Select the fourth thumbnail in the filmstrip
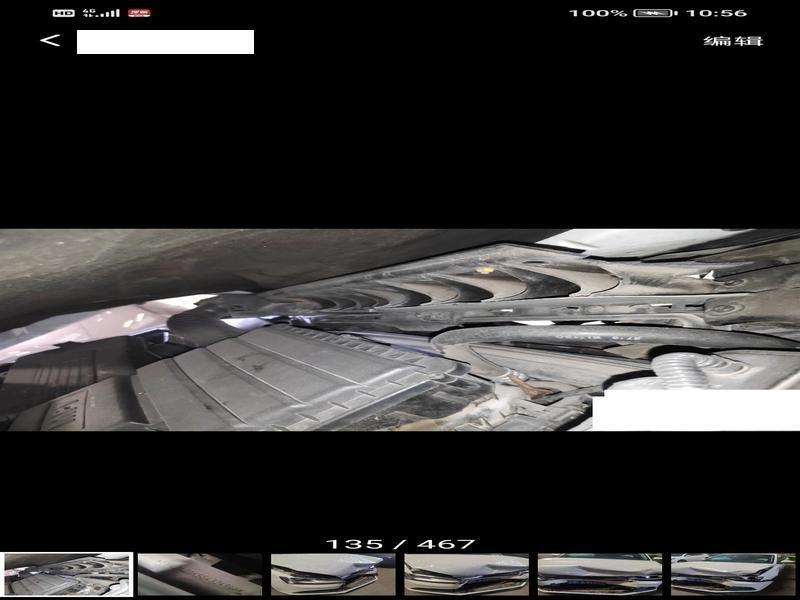The width and height of the screenshot is (800, 600). tap(466, 574)
